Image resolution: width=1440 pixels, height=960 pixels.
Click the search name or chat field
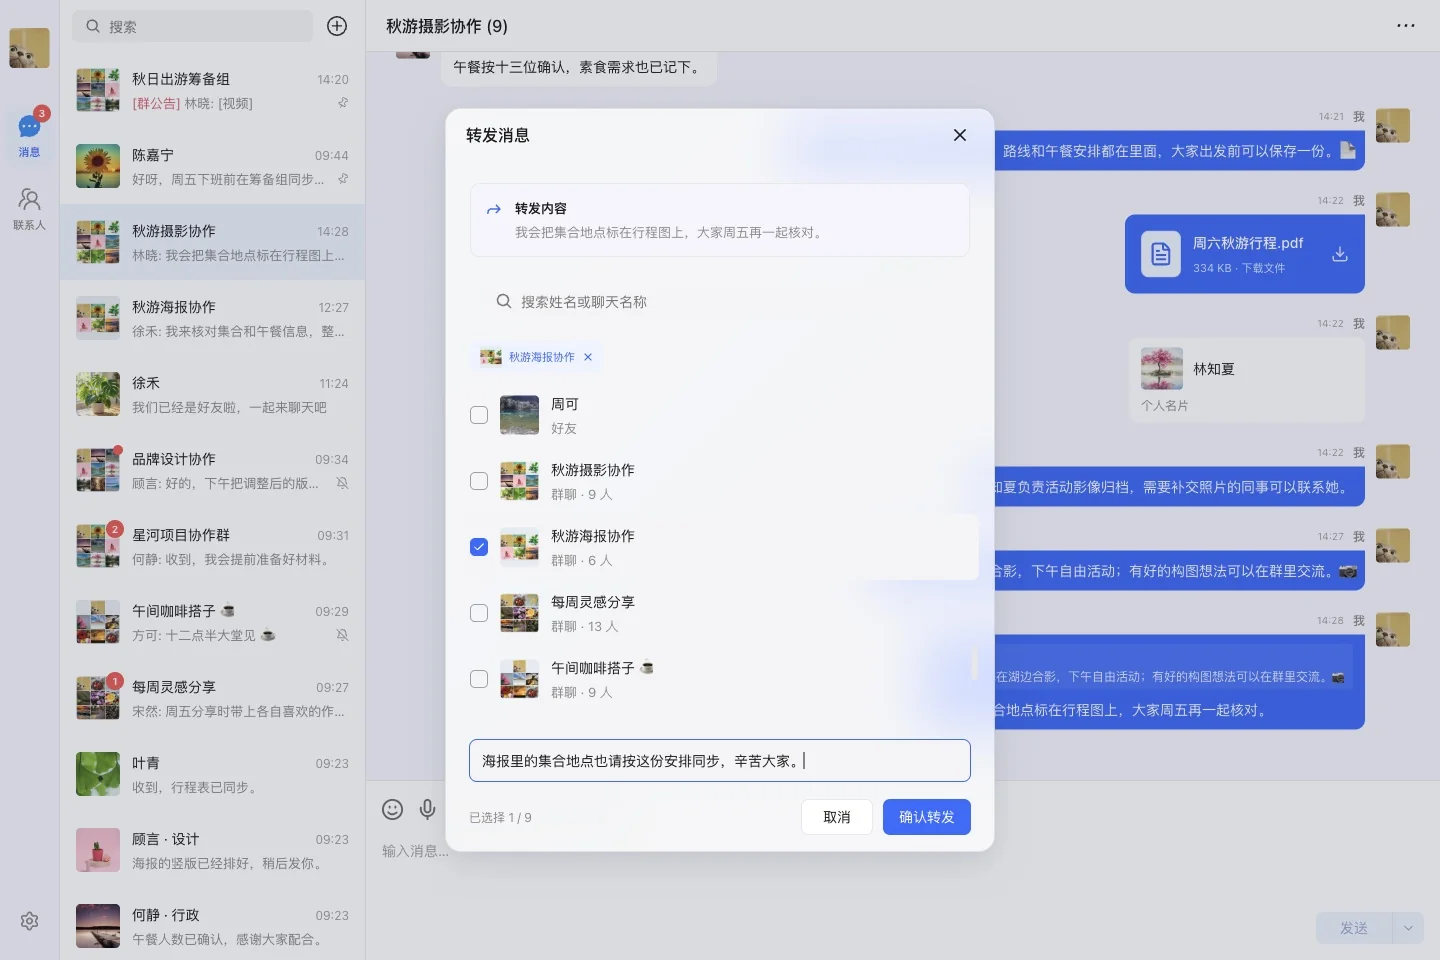(720, 302)
